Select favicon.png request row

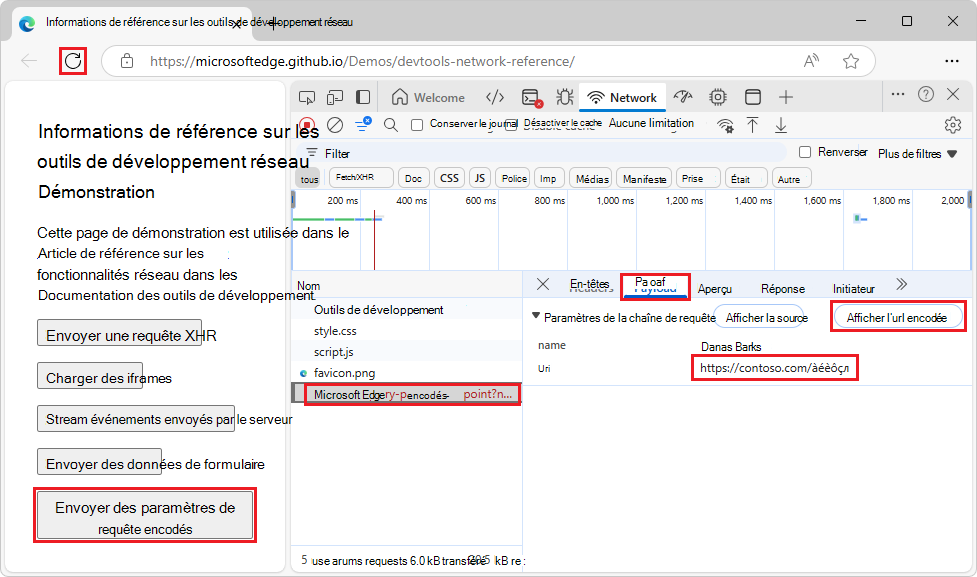click(406, 373)
